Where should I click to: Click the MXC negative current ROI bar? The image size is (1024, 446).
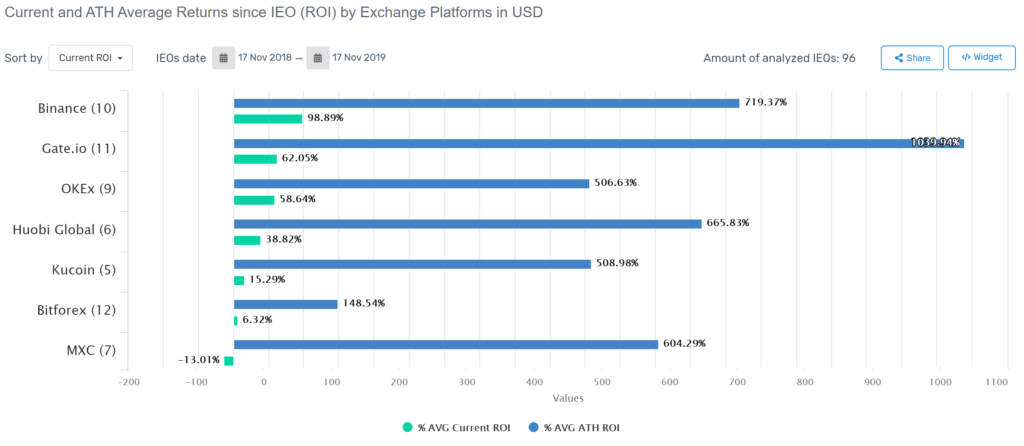point(229,360)
